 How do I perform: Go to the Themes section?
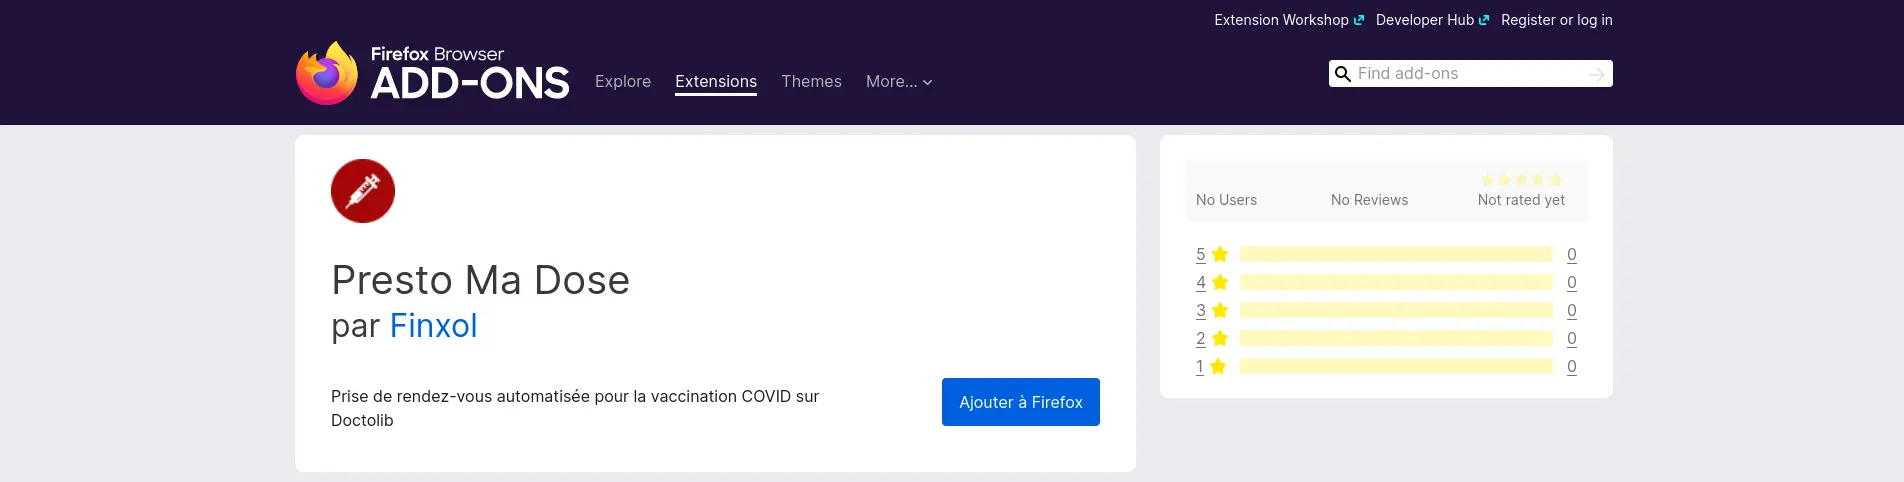811,82
